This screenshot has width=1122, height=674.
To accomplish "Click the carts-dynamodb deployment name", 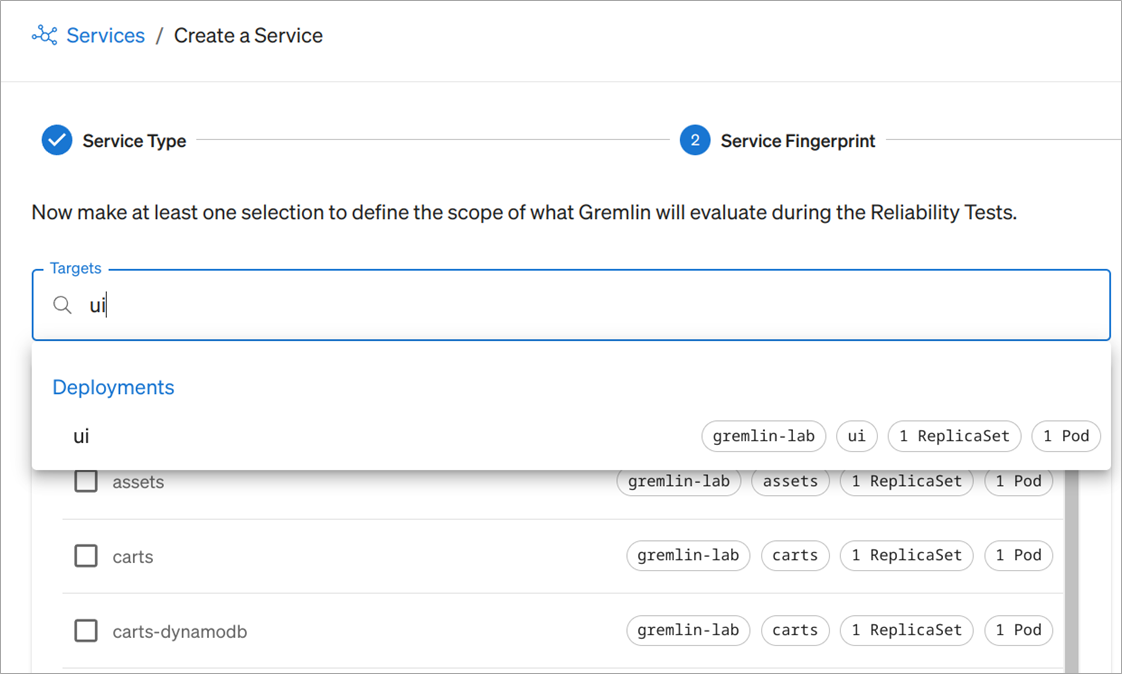I will point(180,632).
